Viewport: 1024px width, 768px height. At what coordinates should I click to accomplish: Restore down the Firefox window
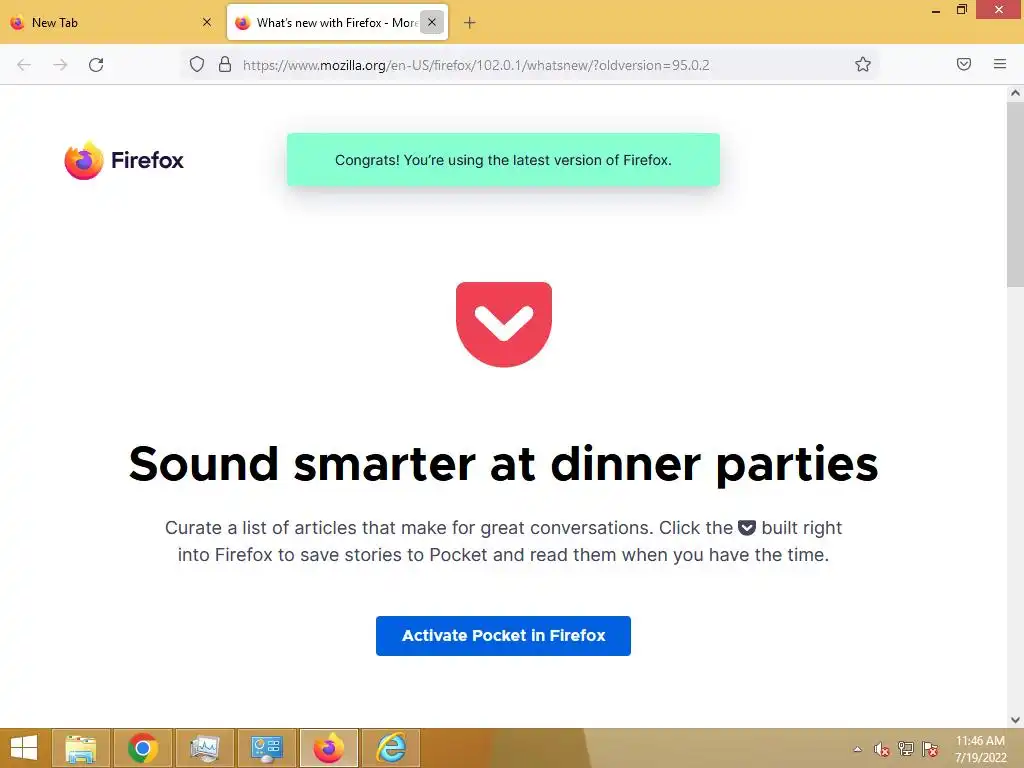coord(962,10)
